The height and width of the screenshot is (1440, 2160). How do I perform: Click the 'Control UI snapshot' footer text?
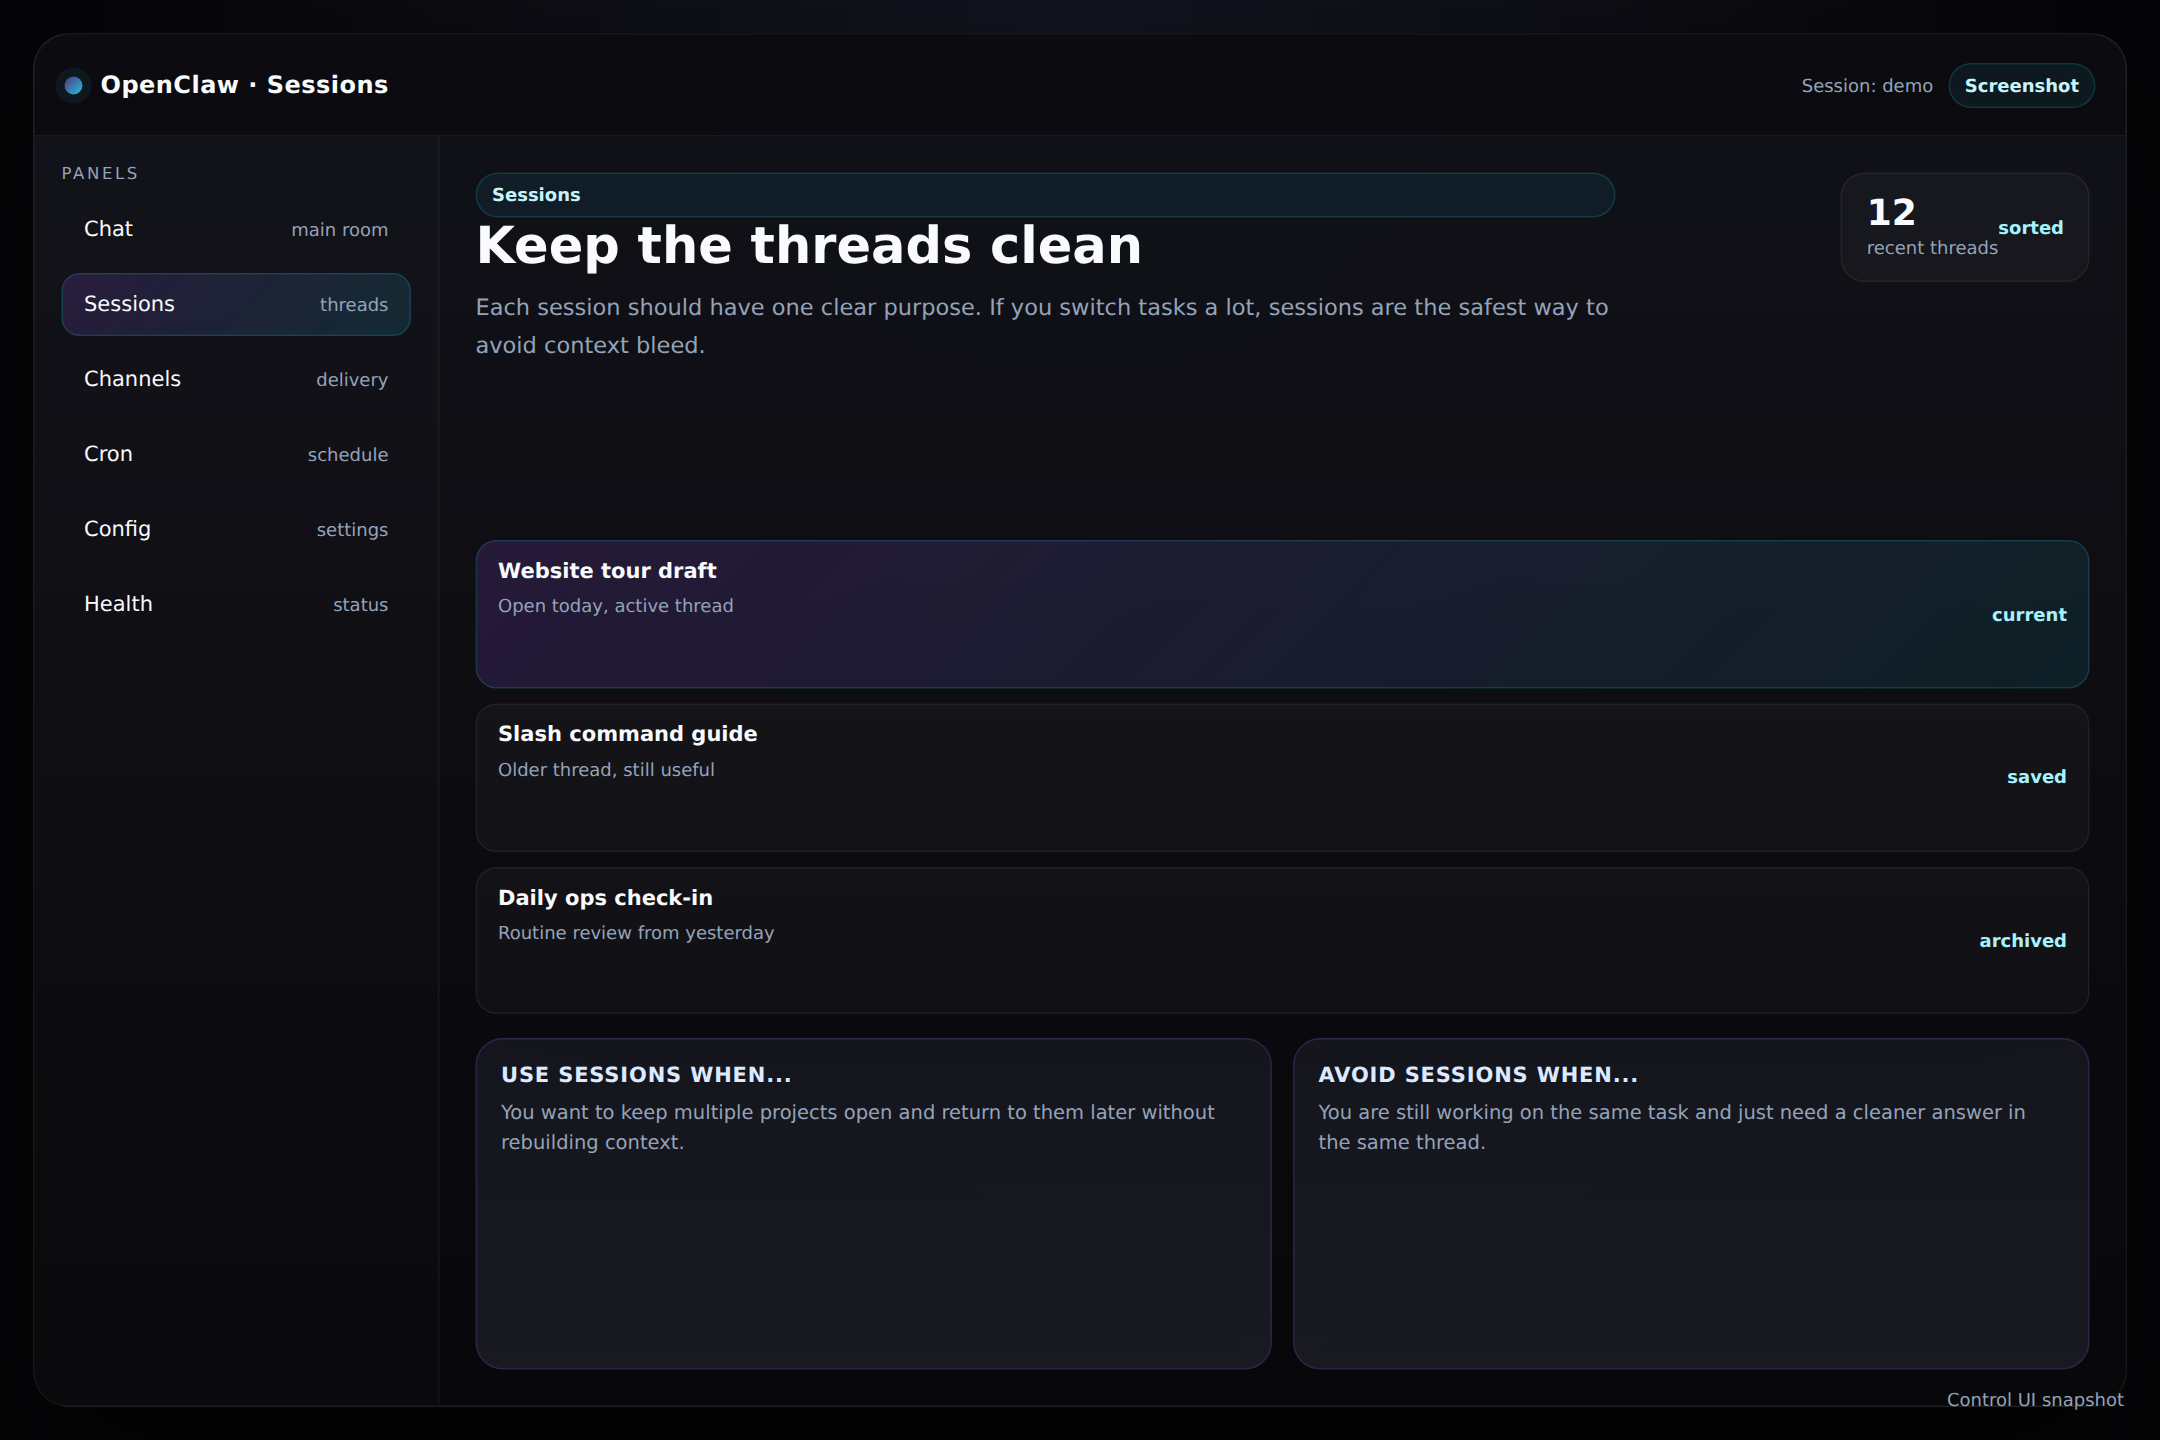(2035, 1400)
